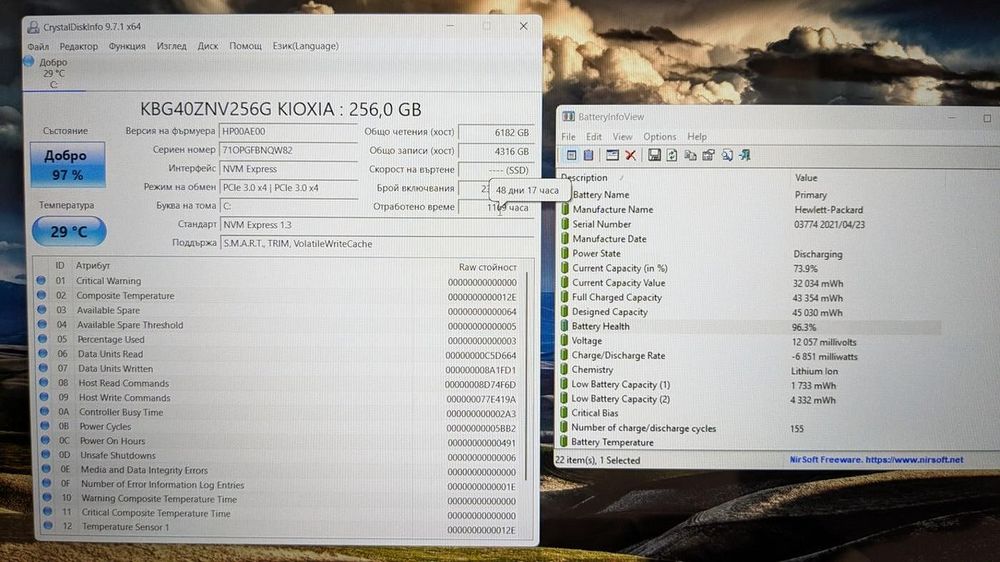
Task: Click the Атрибут column header
Action: tap(93, 265)
